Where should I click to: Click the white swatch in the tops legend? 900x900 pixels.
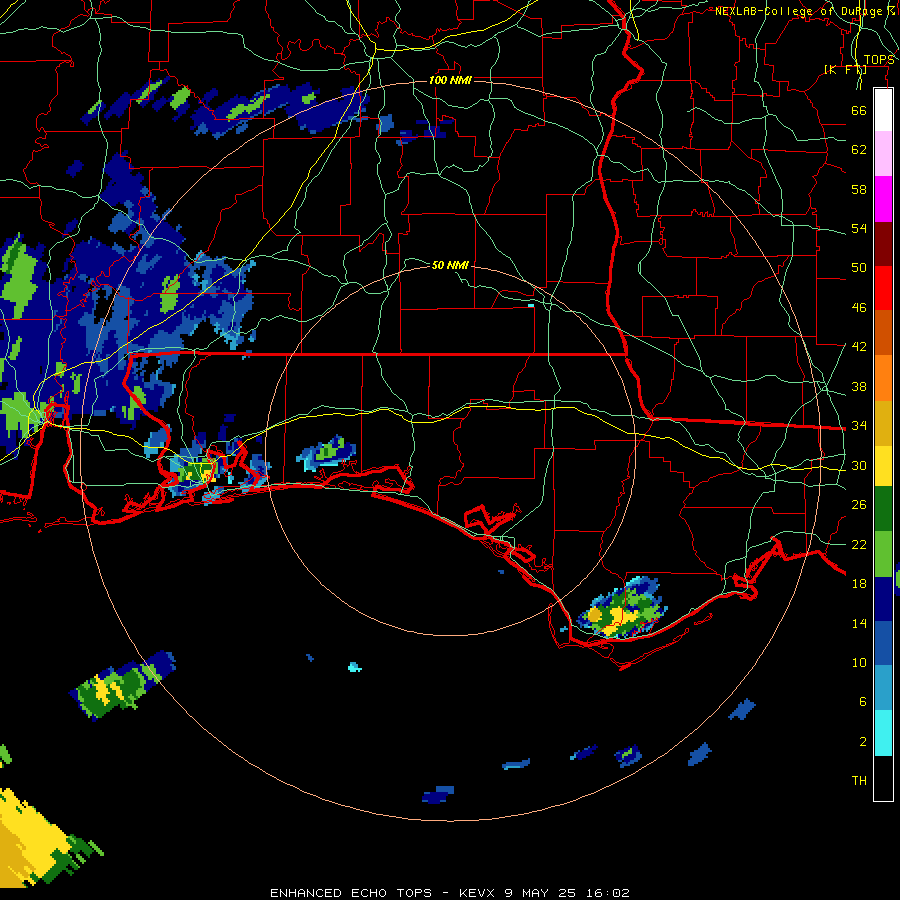tap(883, 110)
